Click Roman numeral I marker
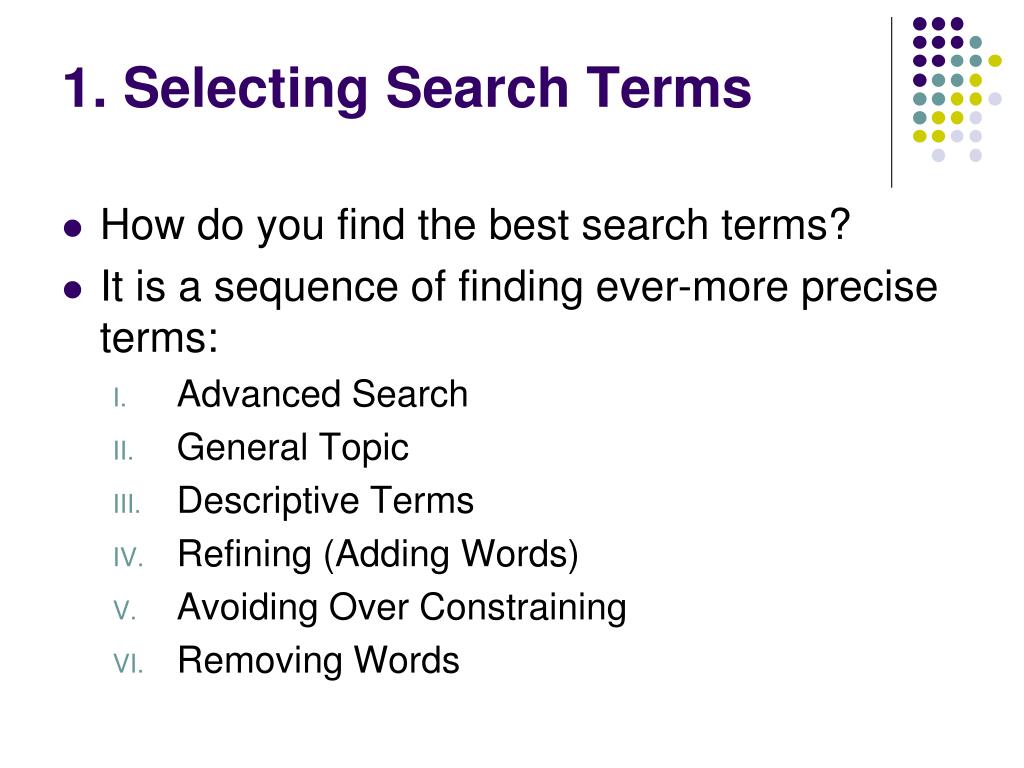1024x768 pixels. click(x=120, y=398)
